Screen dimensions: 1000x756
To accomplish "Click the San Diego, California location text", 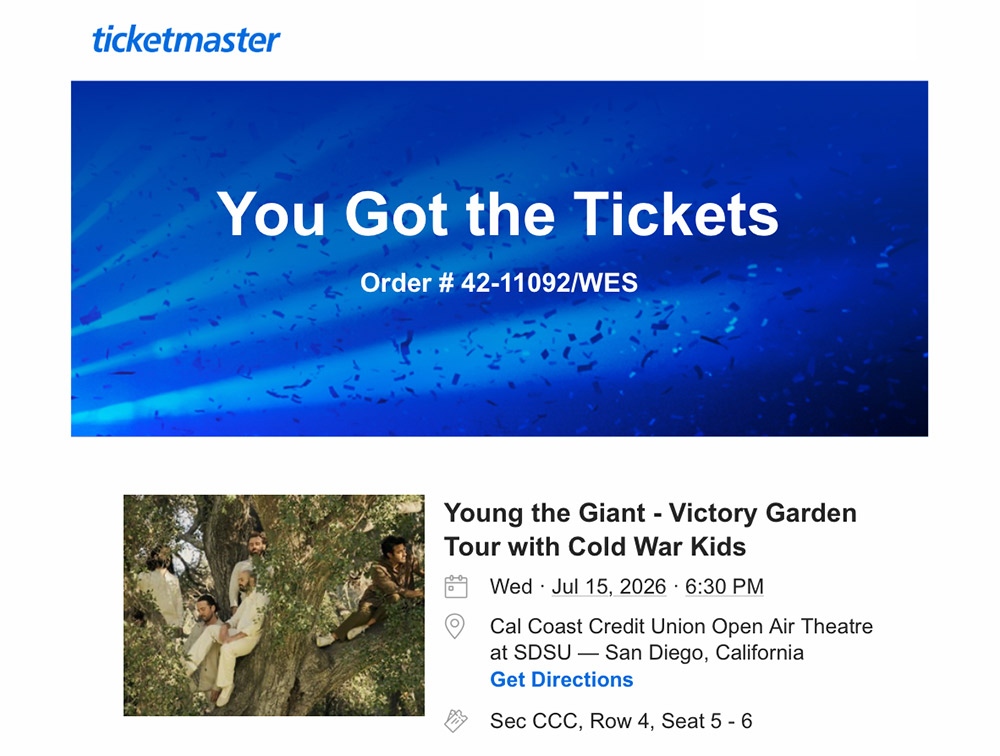I will 703,653.
